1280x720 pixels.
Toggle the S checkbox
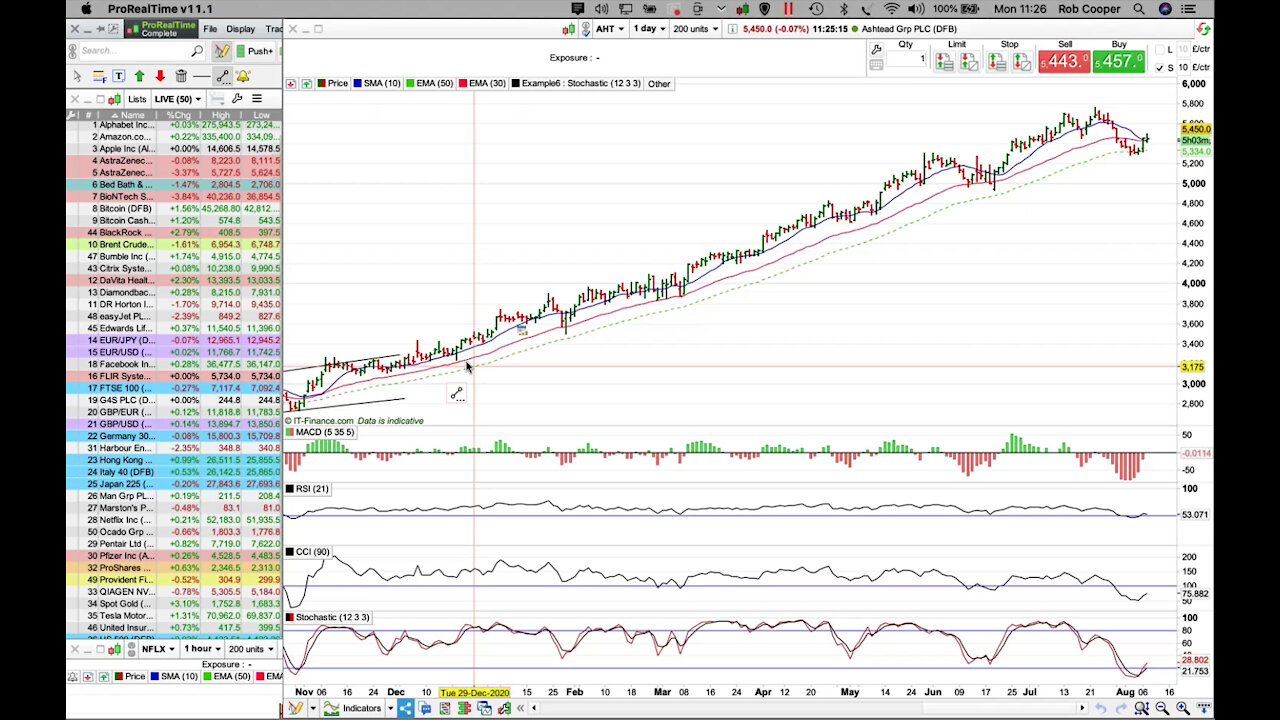1159,68
